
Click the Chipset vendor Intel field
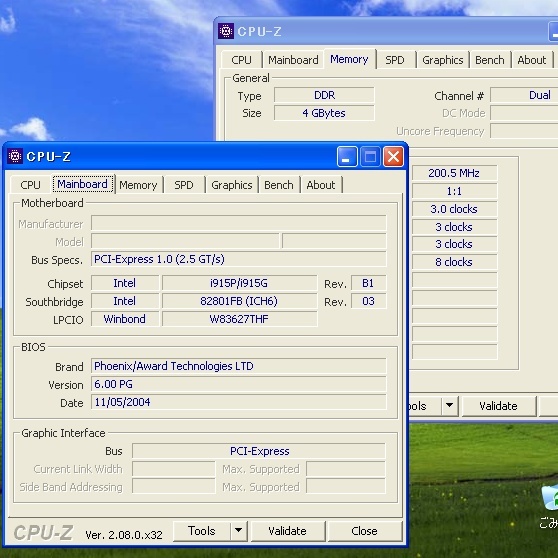pos(125,283)
